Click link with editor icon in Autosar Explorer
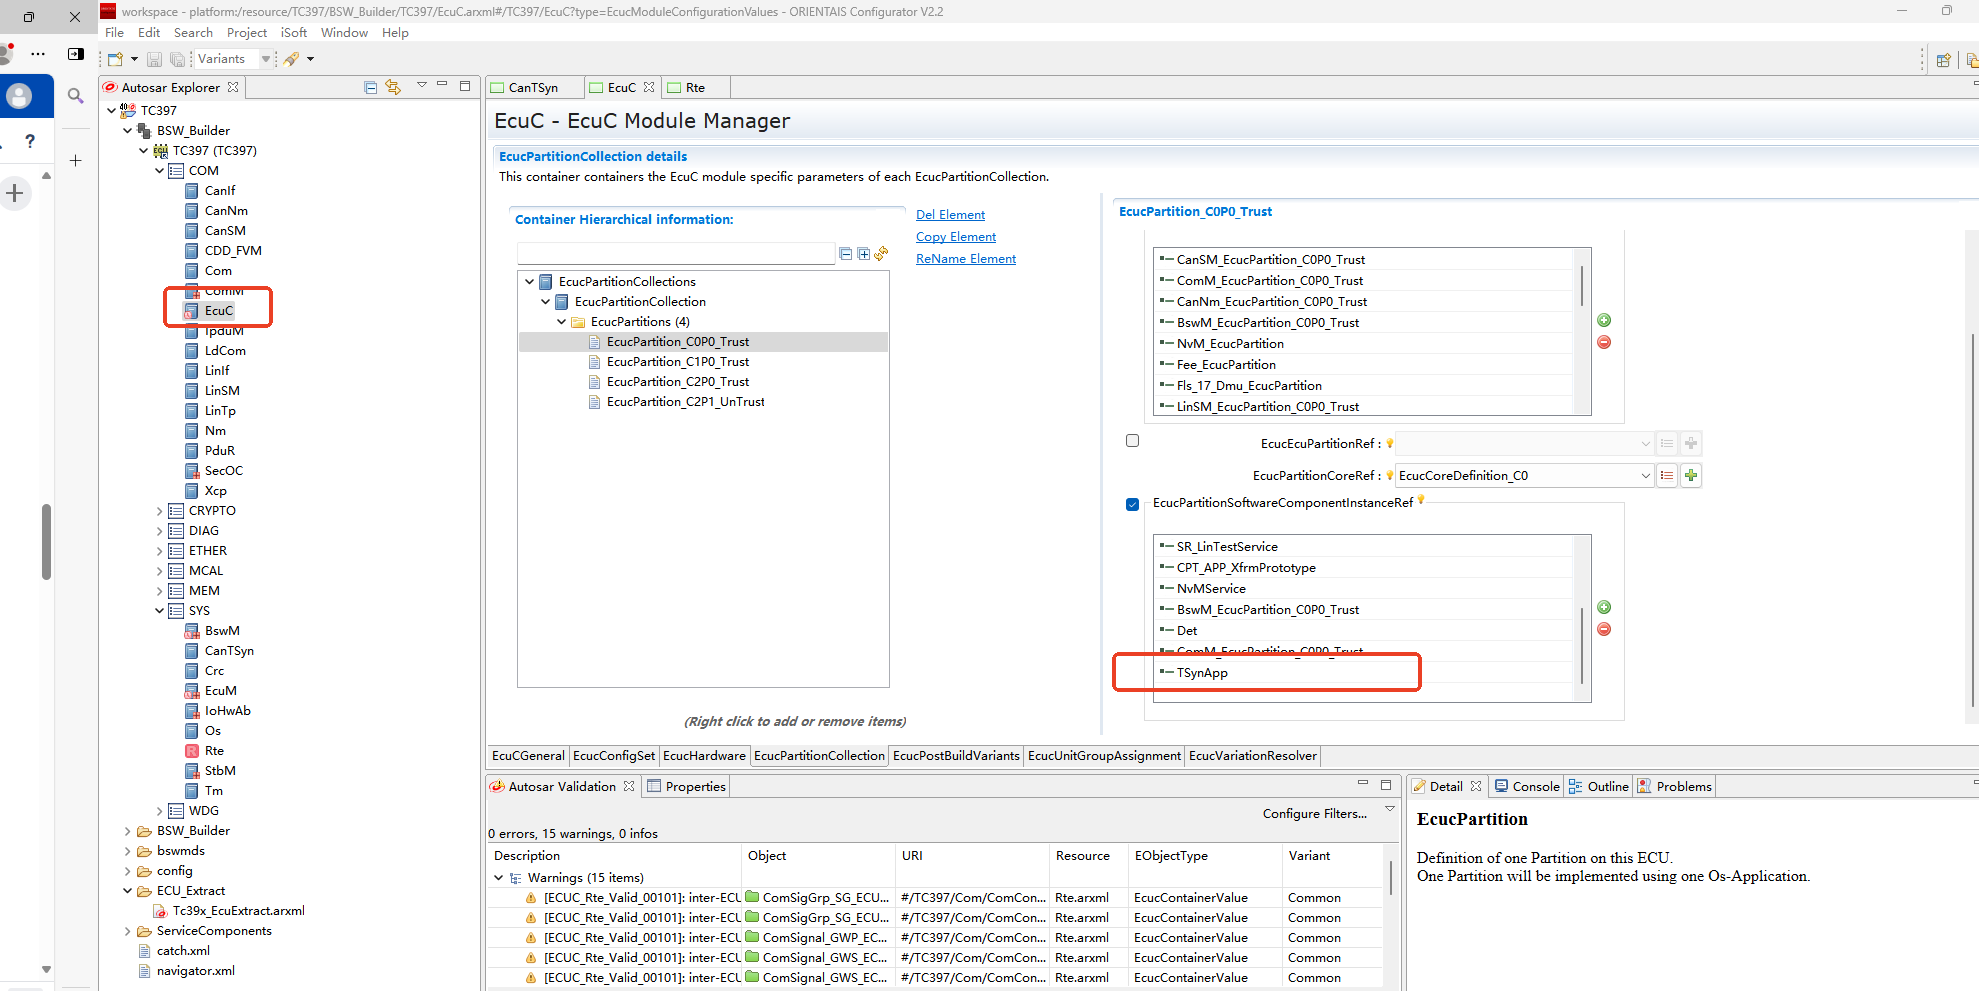1979x991 pixels. pyautogui.click(x=393, y=87)
